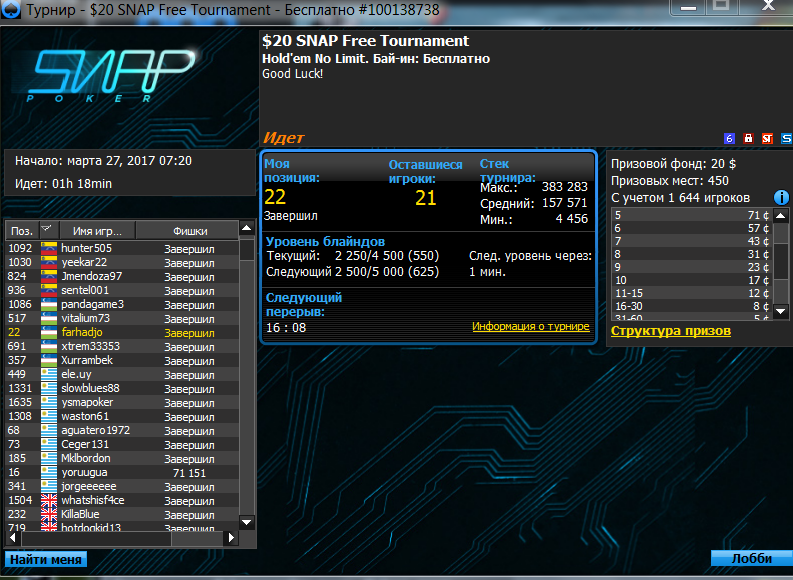Click player list scroll-down arrow
This screenshot has width=793, height=580.
(246, 522)
